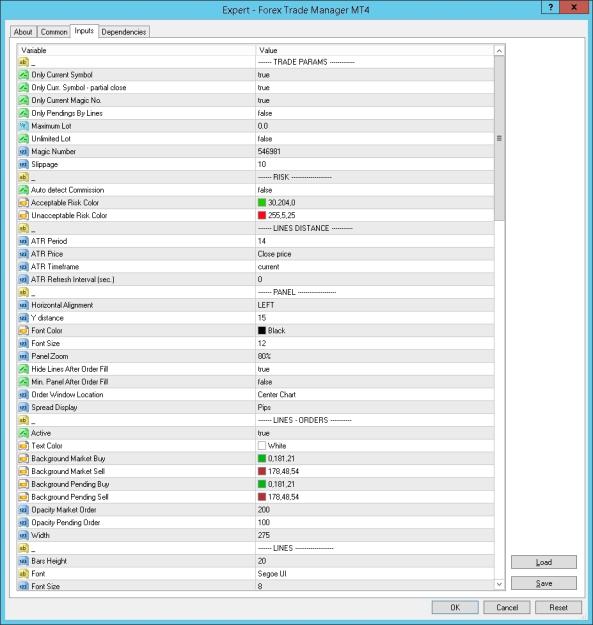This screenshot has height=625, width=593.
Task: Click the color icon beside Background Market Buy
Action: [24, 459]
